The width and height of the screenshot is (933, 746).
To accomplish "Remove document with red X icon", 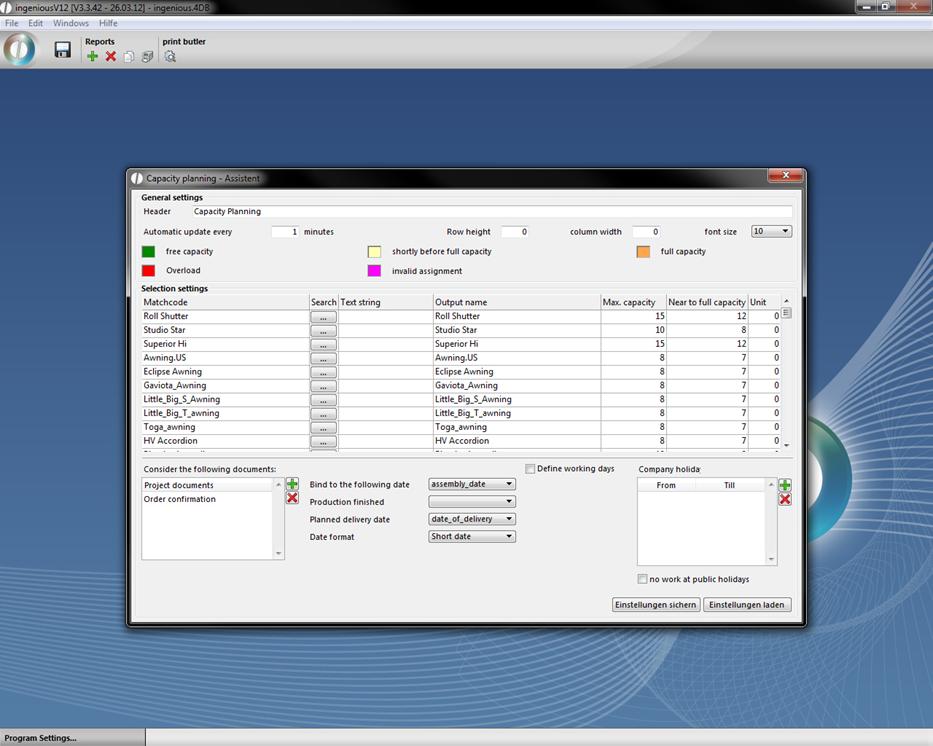I will 292,498.
